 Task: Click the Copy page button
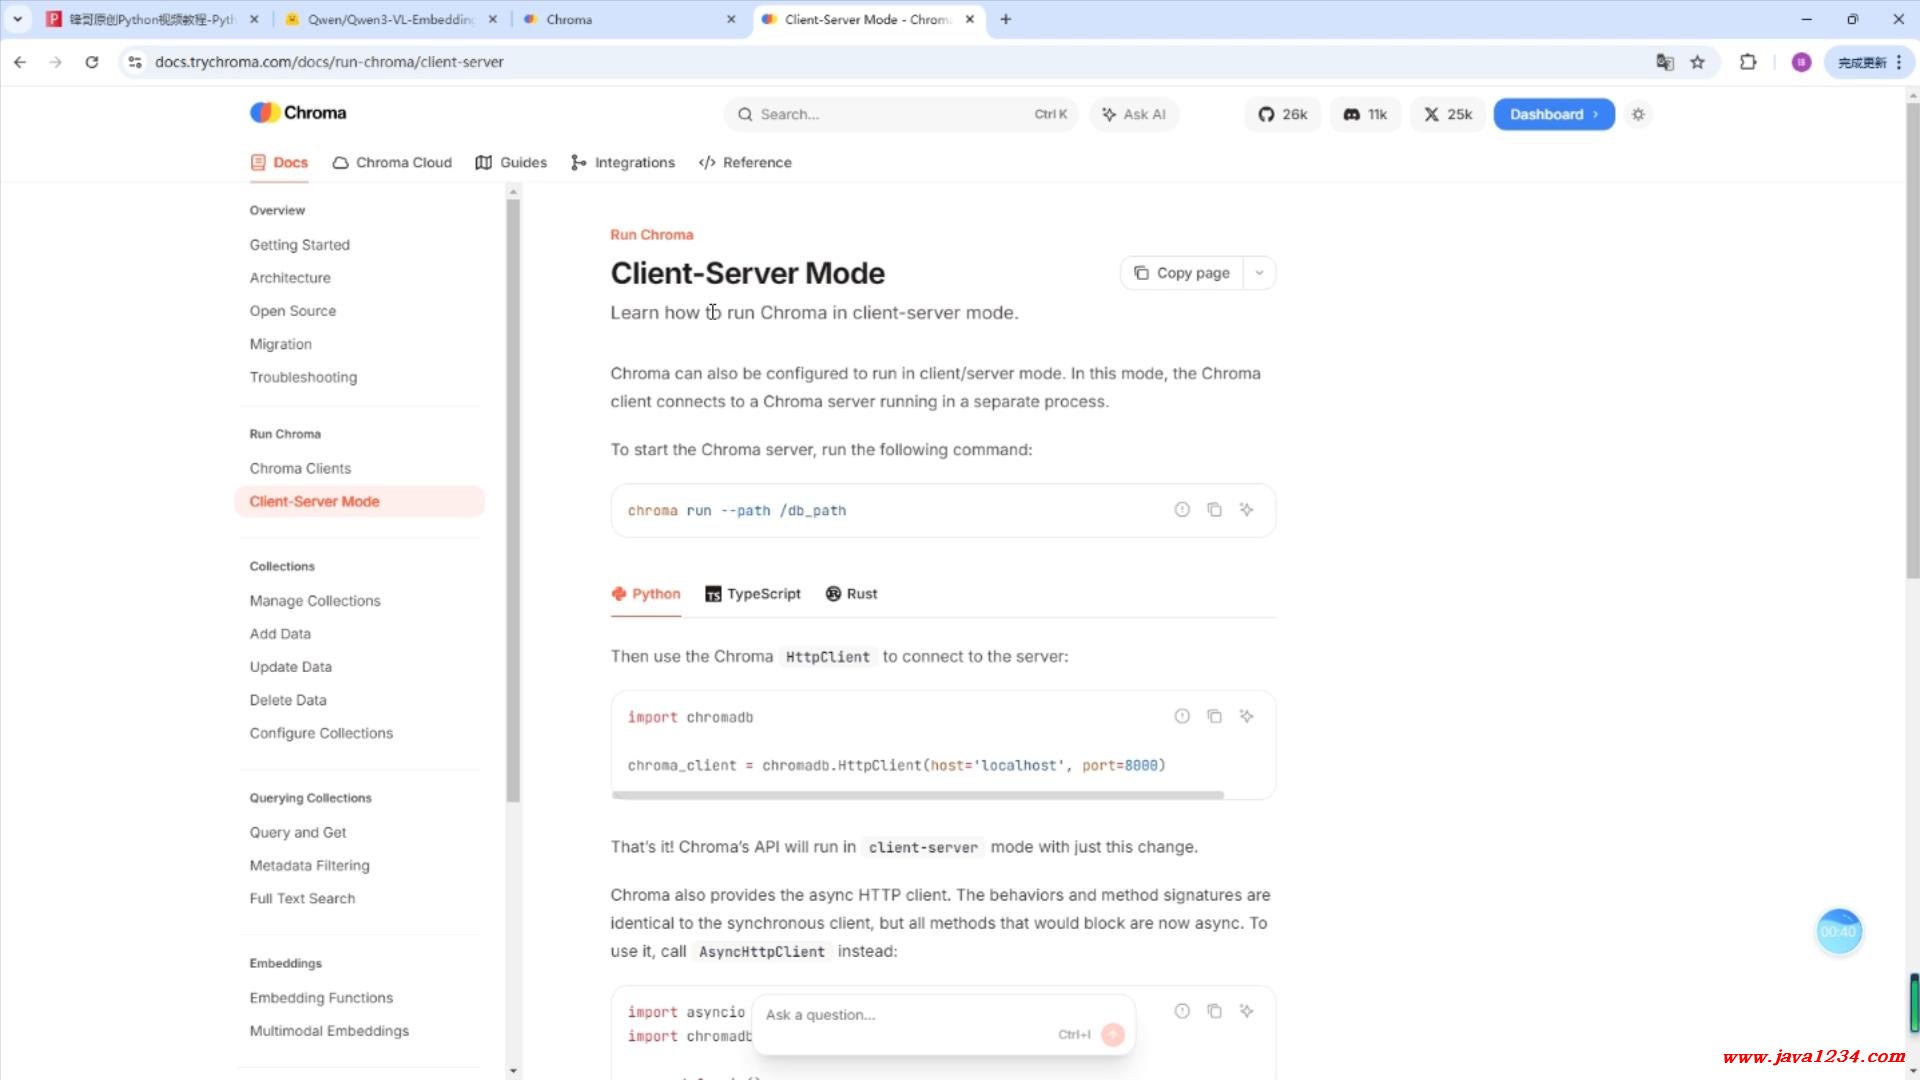pos(1182,273)
